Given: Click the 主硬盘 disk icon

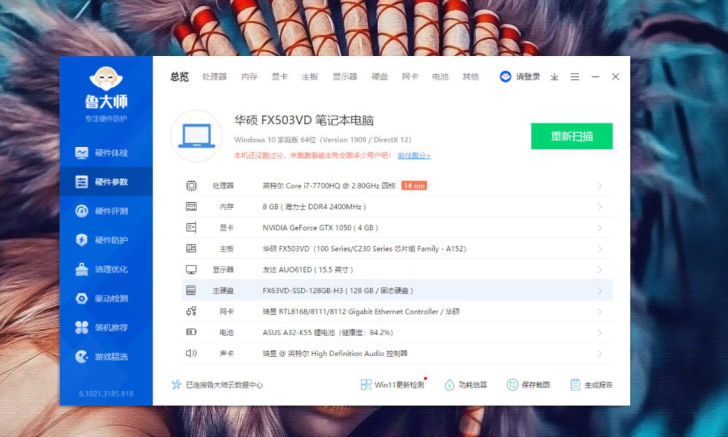Looking at the screenshot, I should pos(191,291).
